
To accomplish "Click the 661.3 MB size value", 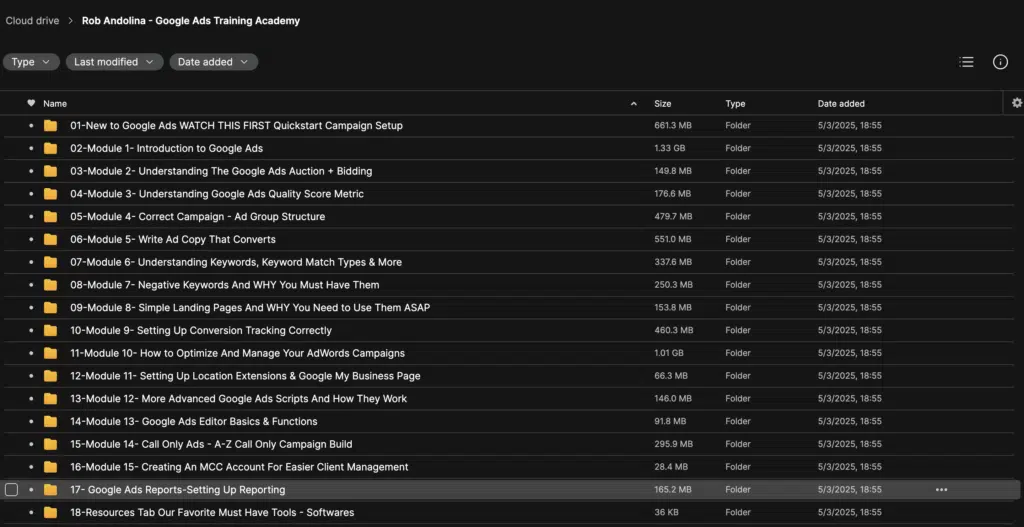I will tap(673, 126).
